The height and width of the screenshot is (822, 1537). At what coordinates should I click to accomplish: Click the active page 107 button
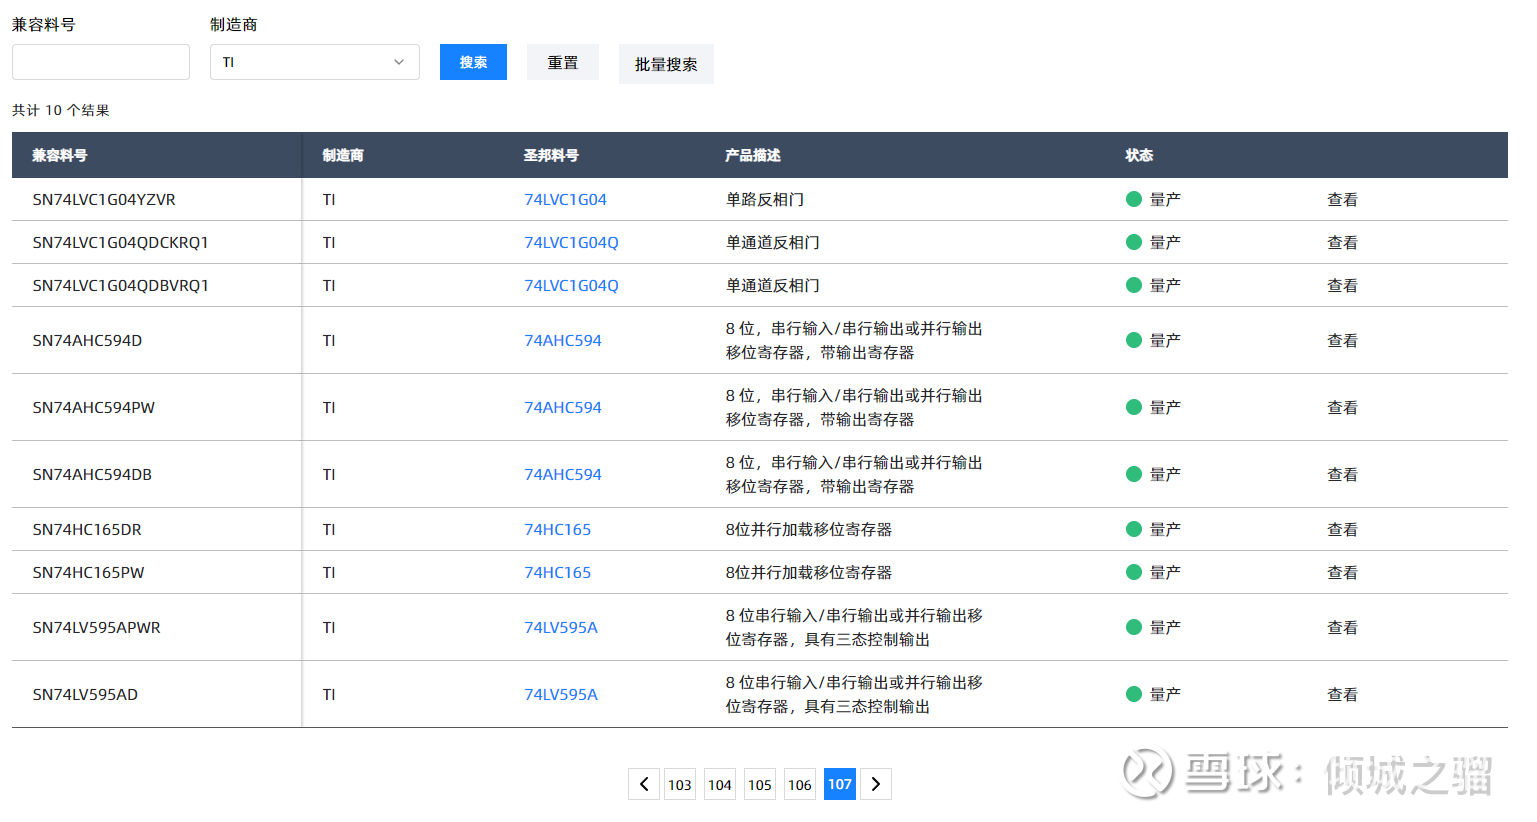(x=840, y=784)
